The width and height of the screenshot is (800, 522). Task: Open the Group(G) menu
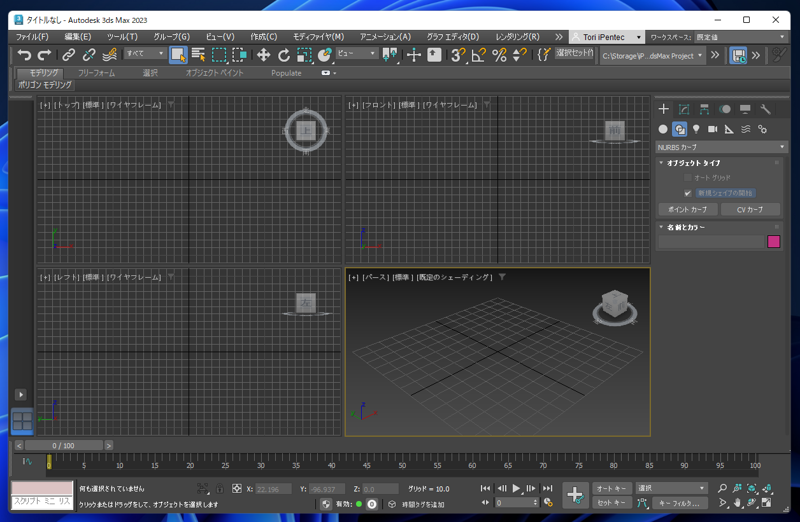(171, 37)
